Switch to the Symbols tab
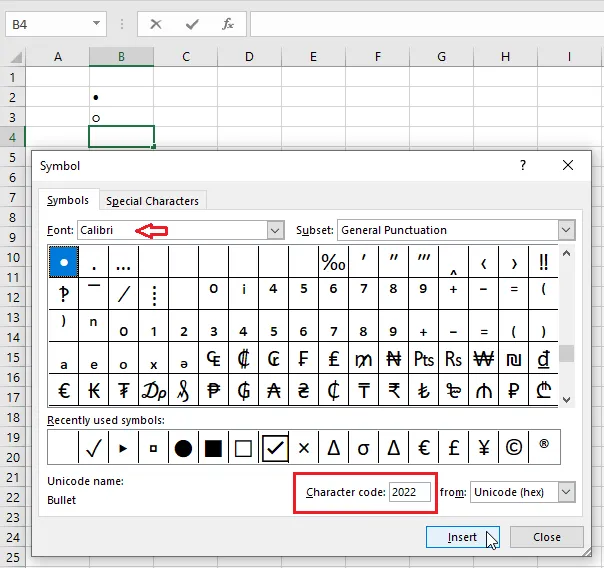 pyautogui.click(x=68, y=200)
